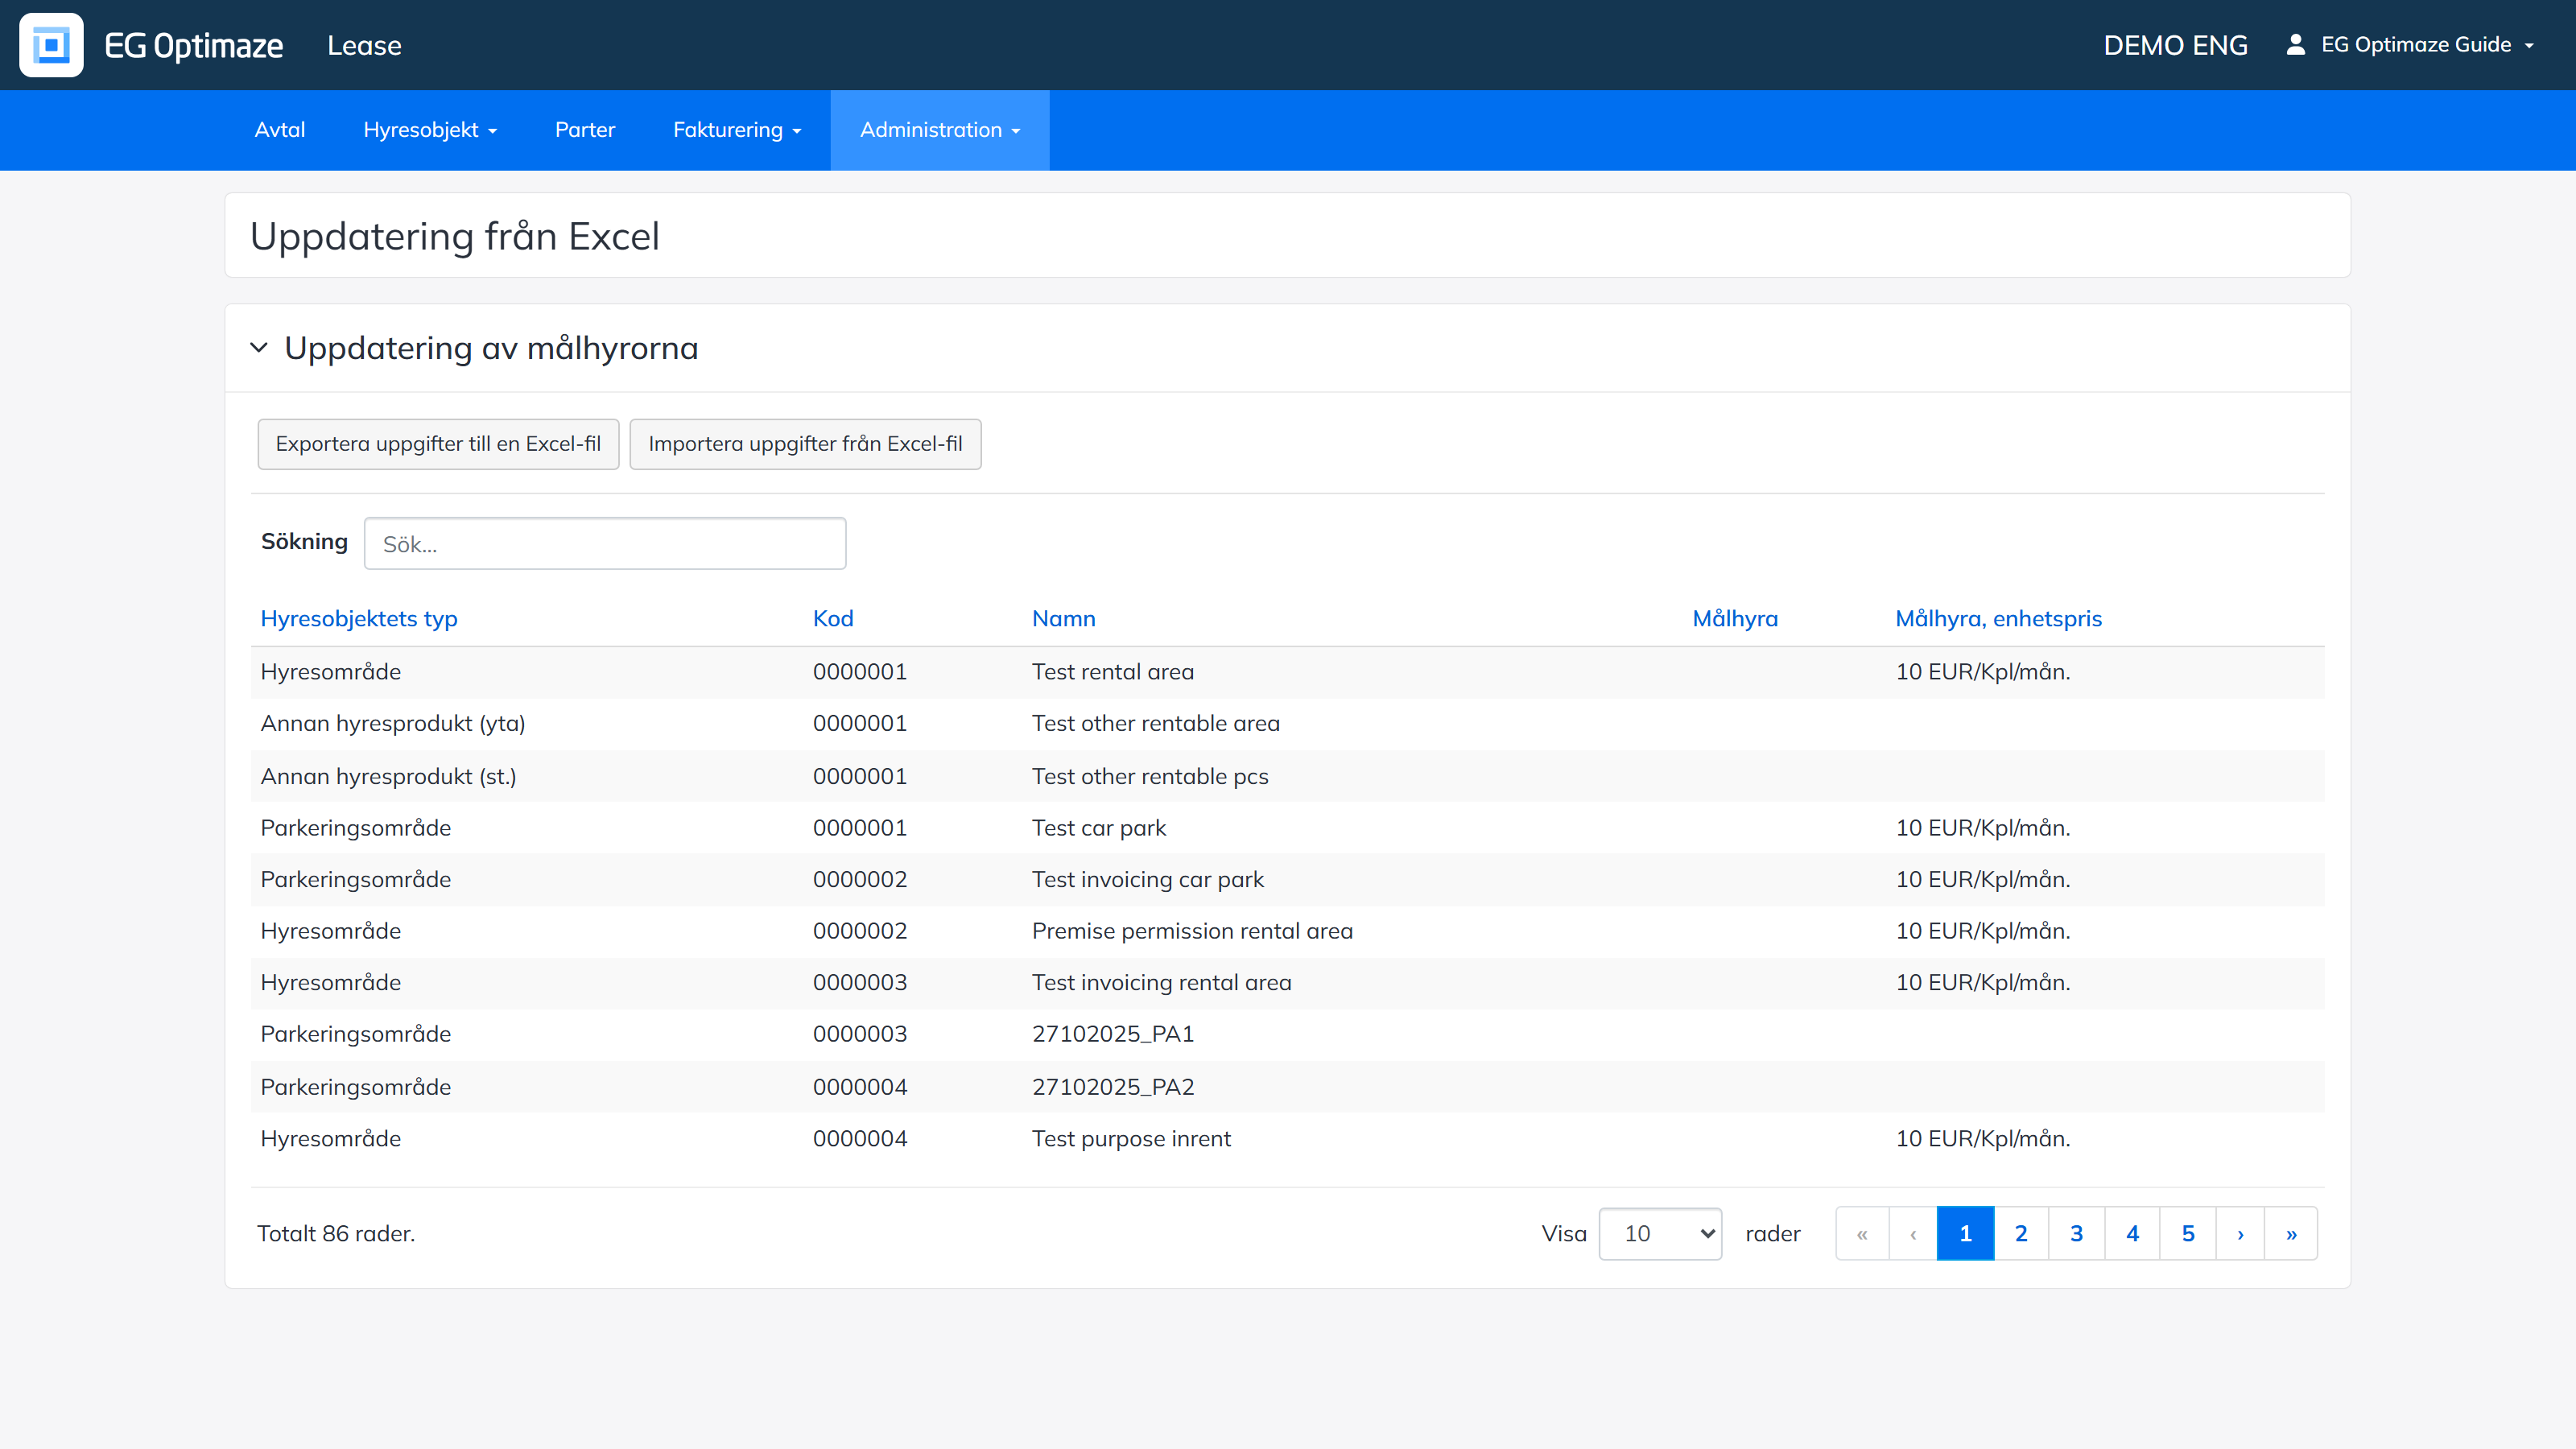Focus the Sök search field
This screenshot has height=1449, width=2576.
pos(605,543)
